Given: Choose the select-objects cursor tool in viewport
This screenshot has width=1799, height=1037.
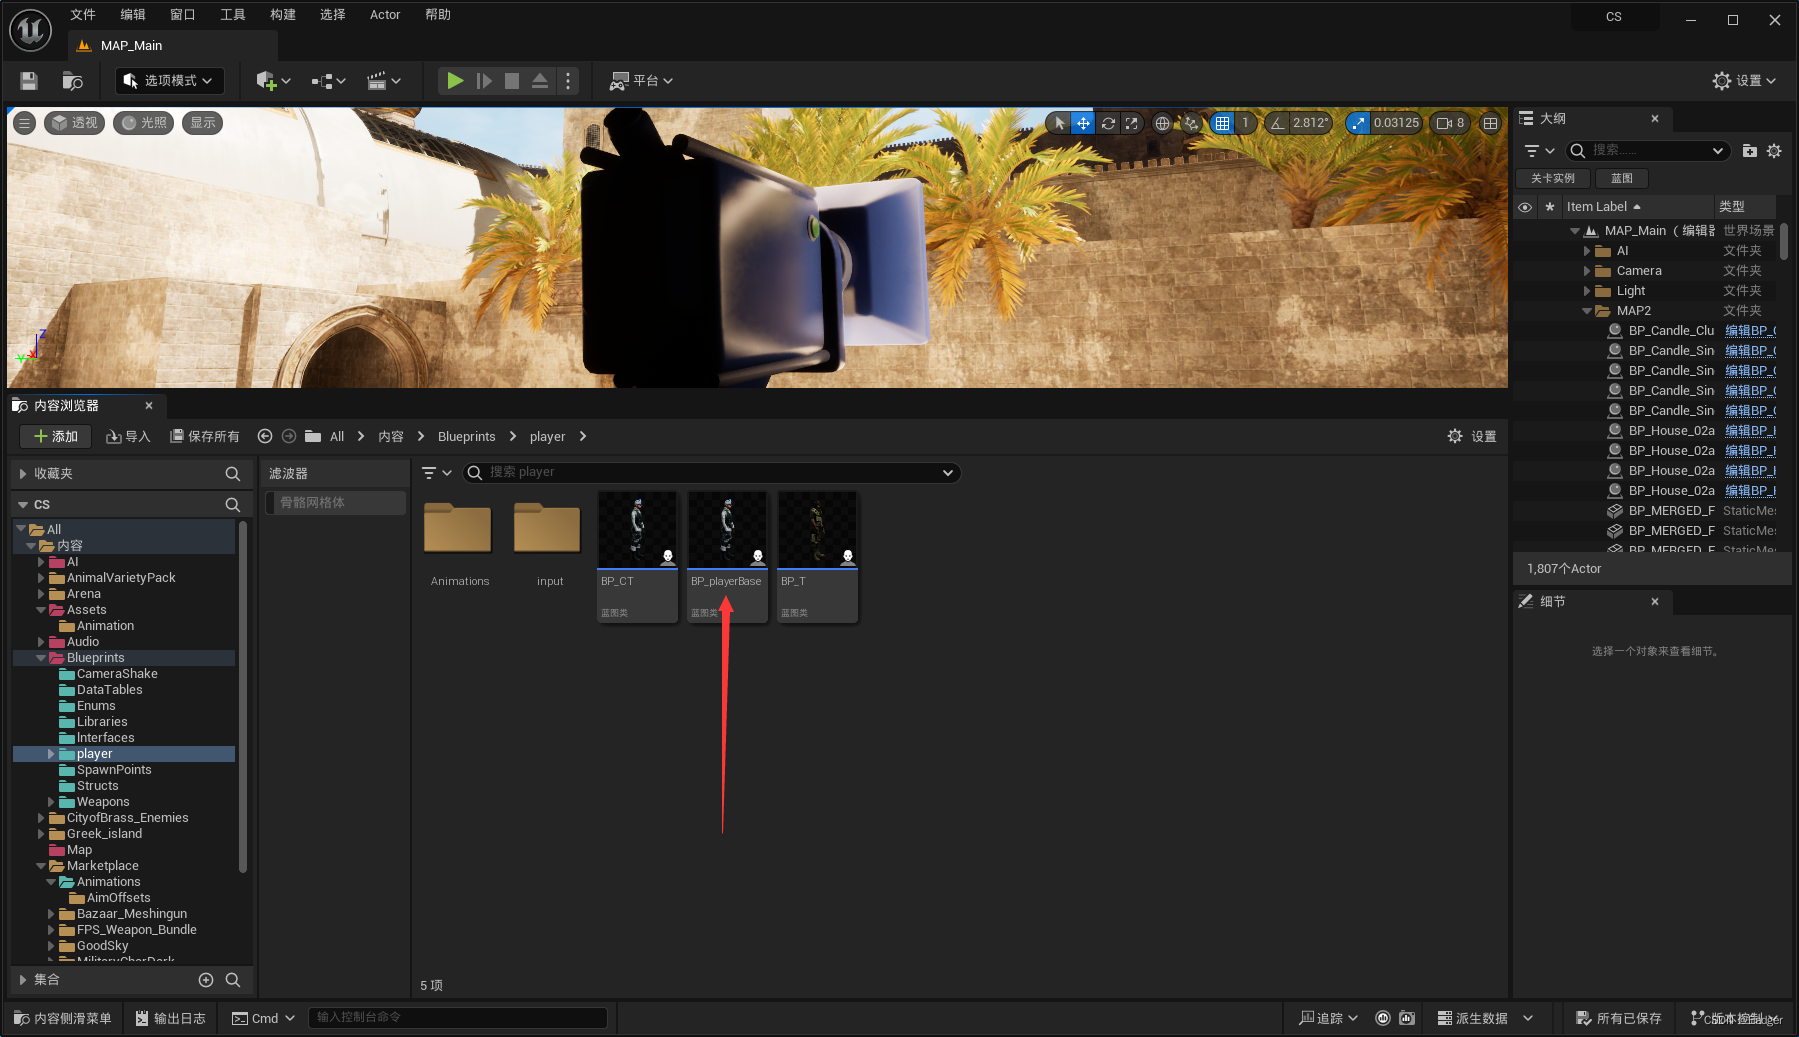Looking at the screenshot, I should click(x=1060, y=123).
